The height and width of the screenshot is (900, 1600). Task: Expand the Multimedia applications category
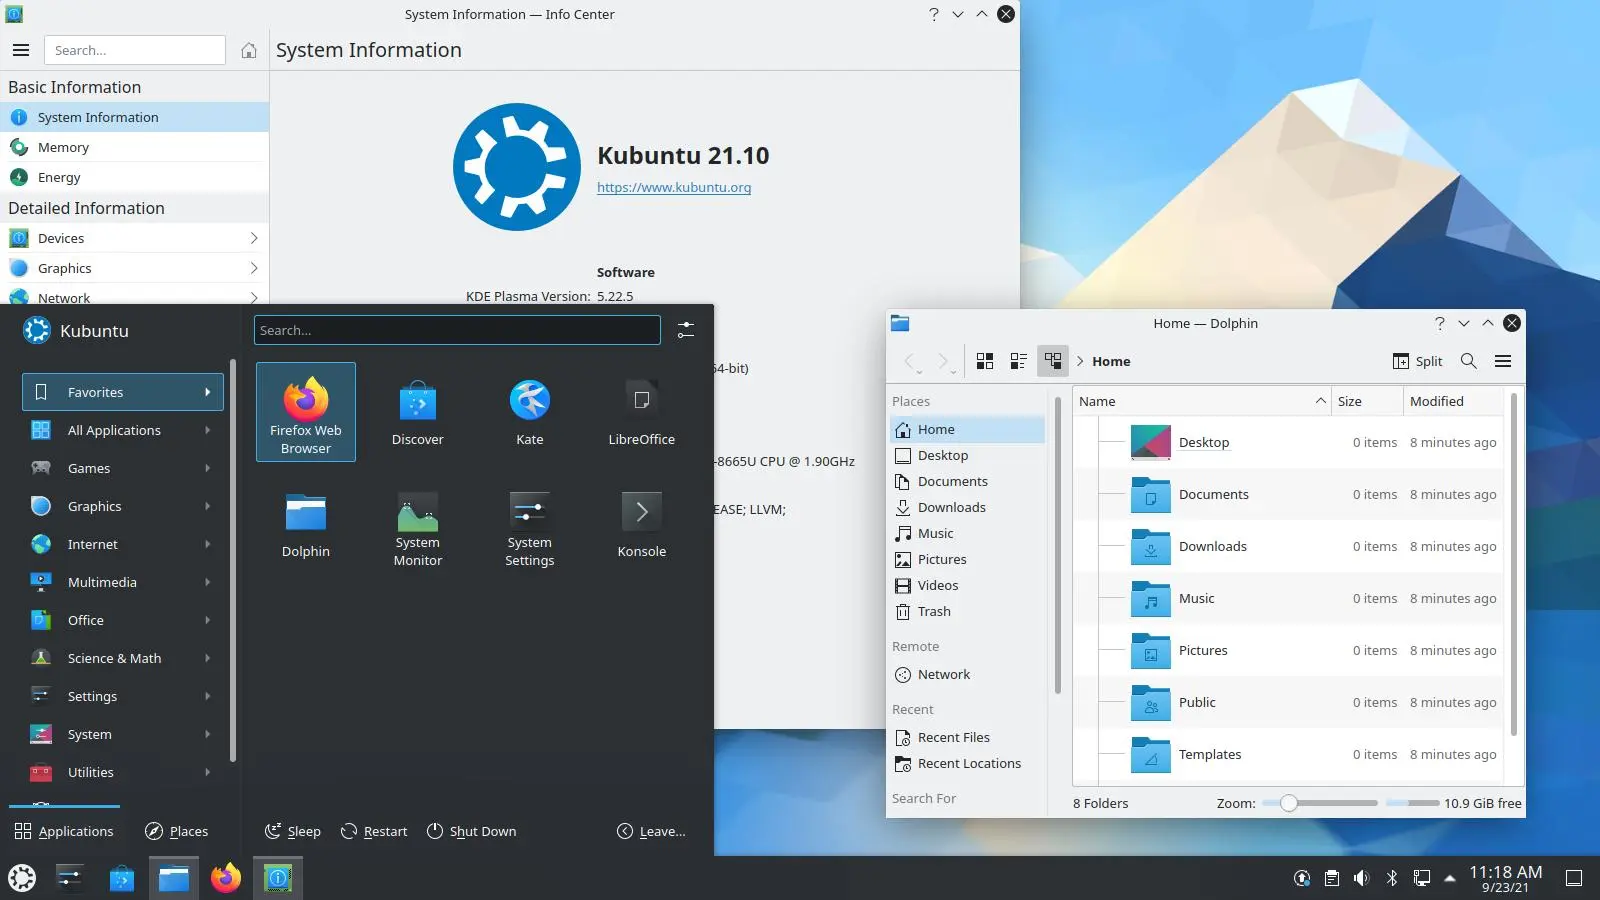pos(122,582)
